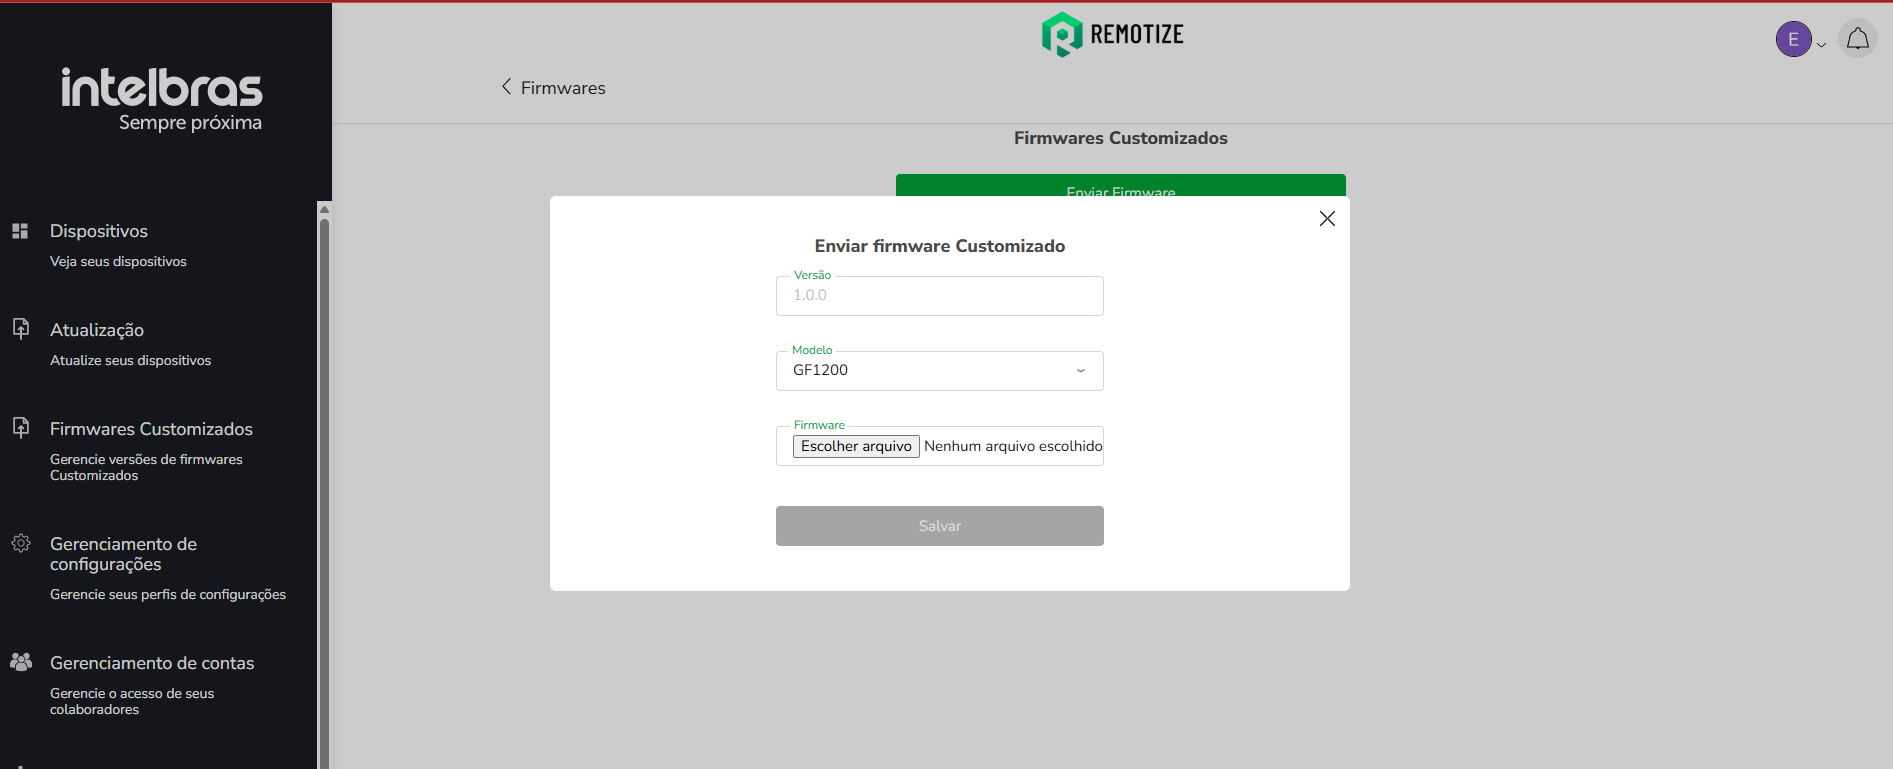Open Dispositivos menu item

click(x=99, y=231)
